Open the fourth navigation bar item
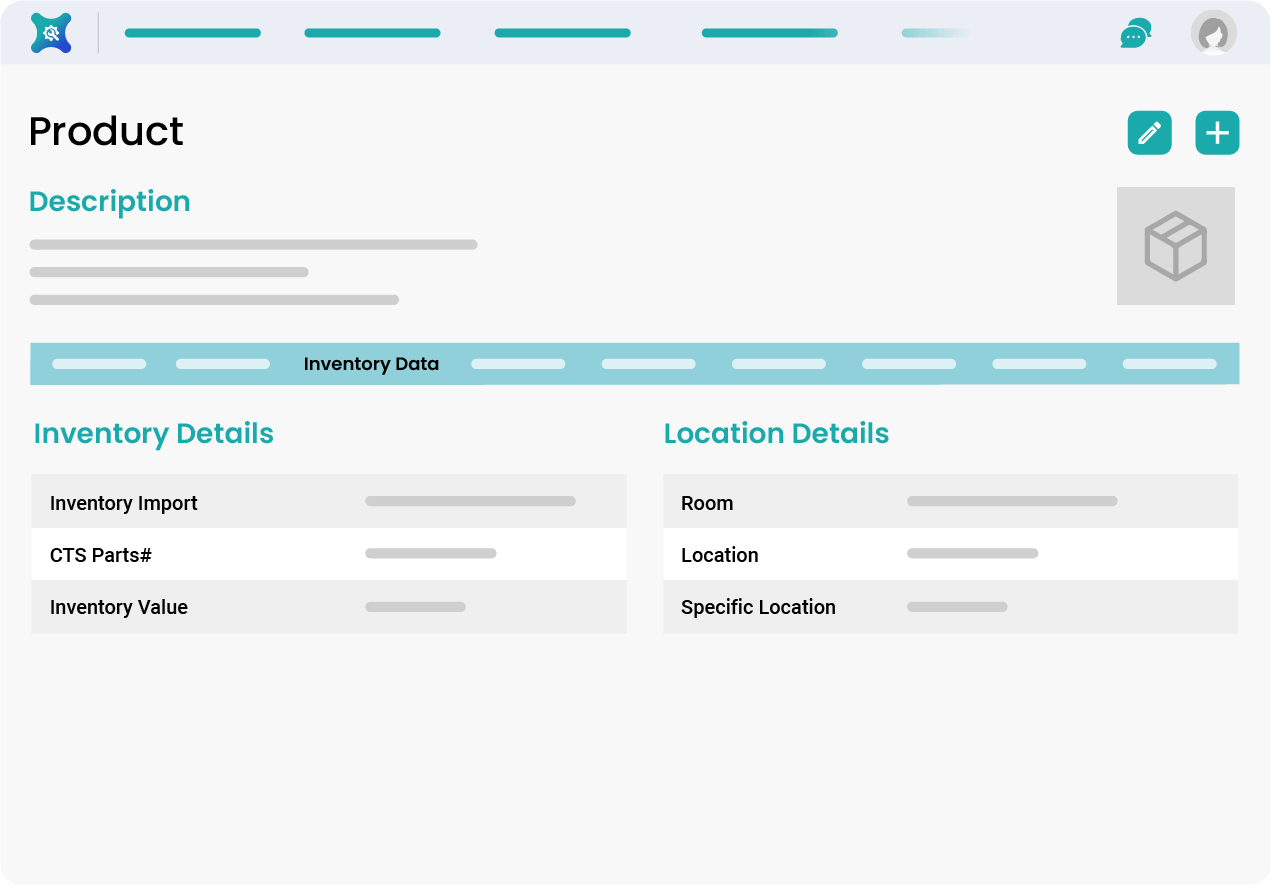Image resolution: width=1271 pixels, height=886 pixels. [769, 32]
